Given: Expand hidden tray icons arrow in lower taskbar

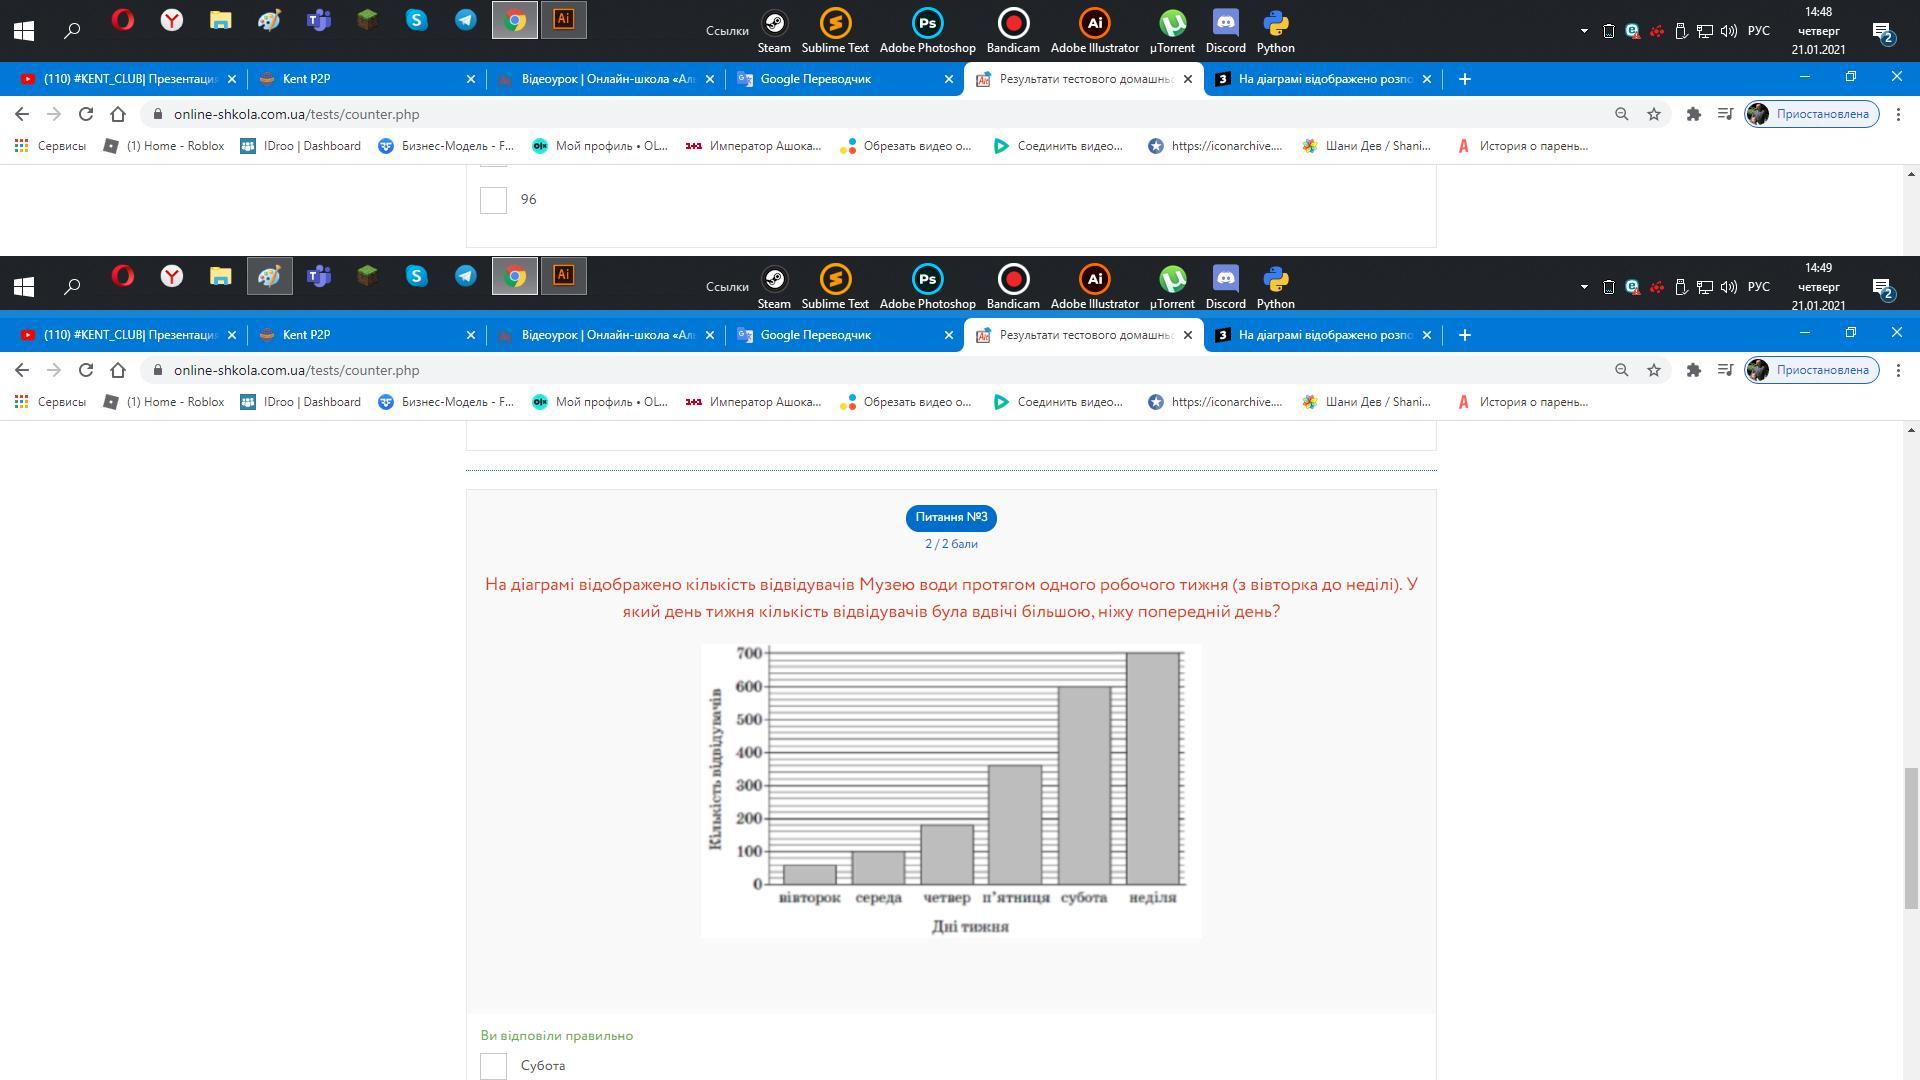Looking at the screenshot, I should [x=1584, y=287].
